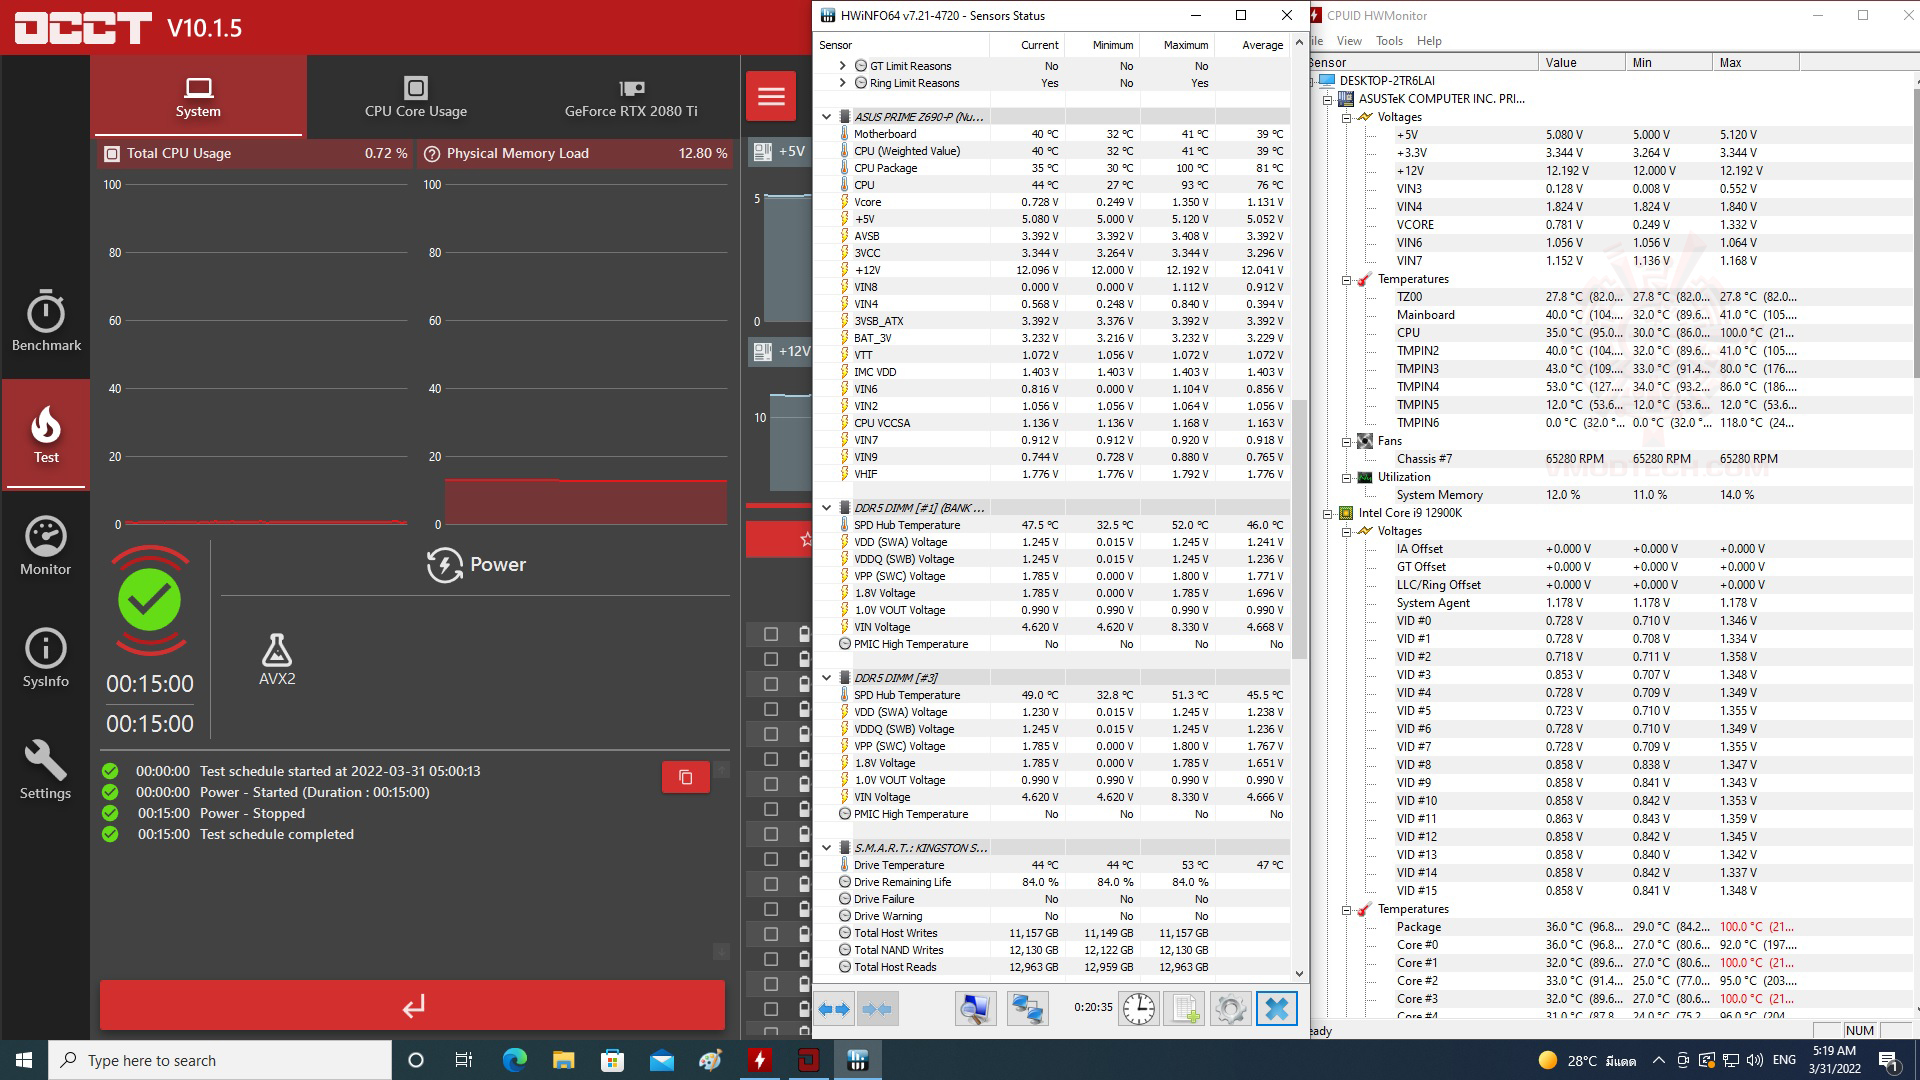Switch to the CPU Core Usage tab
The width and height of the screenshot is (1920, 1080).
(x=416, y=97)
